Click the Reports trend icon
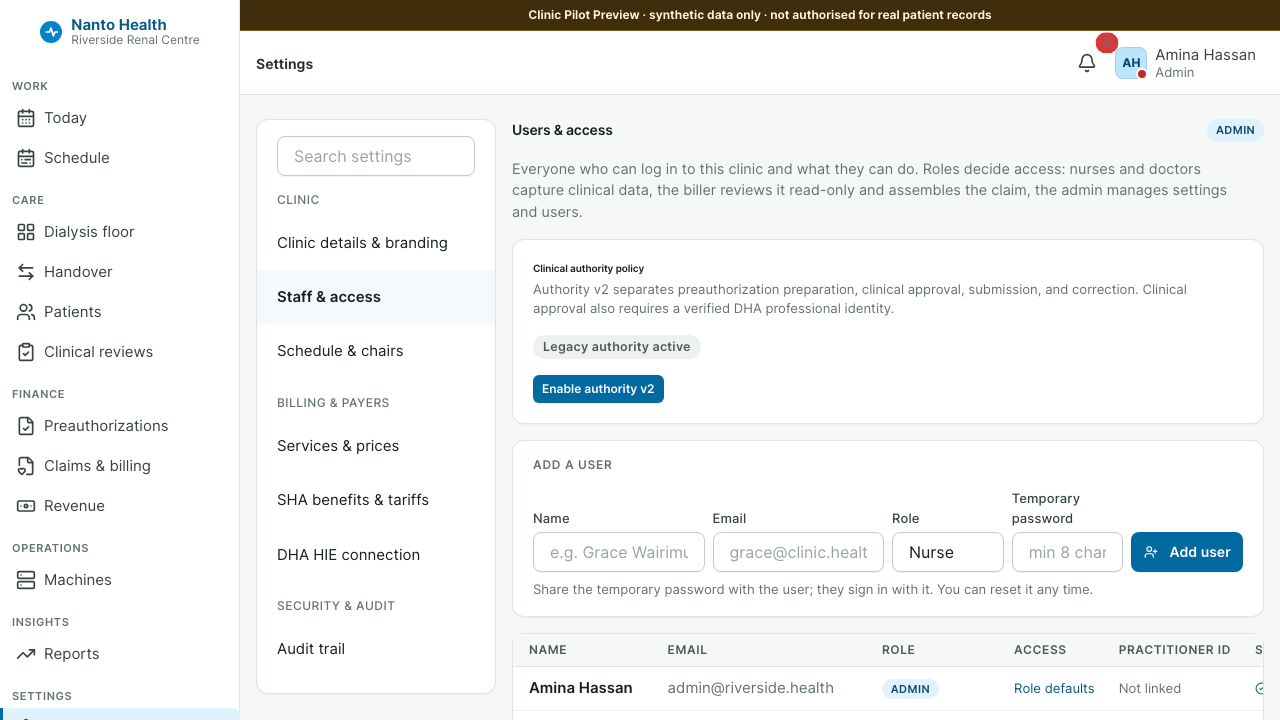This screenshot has width=1280, height=720. point(26,654)
